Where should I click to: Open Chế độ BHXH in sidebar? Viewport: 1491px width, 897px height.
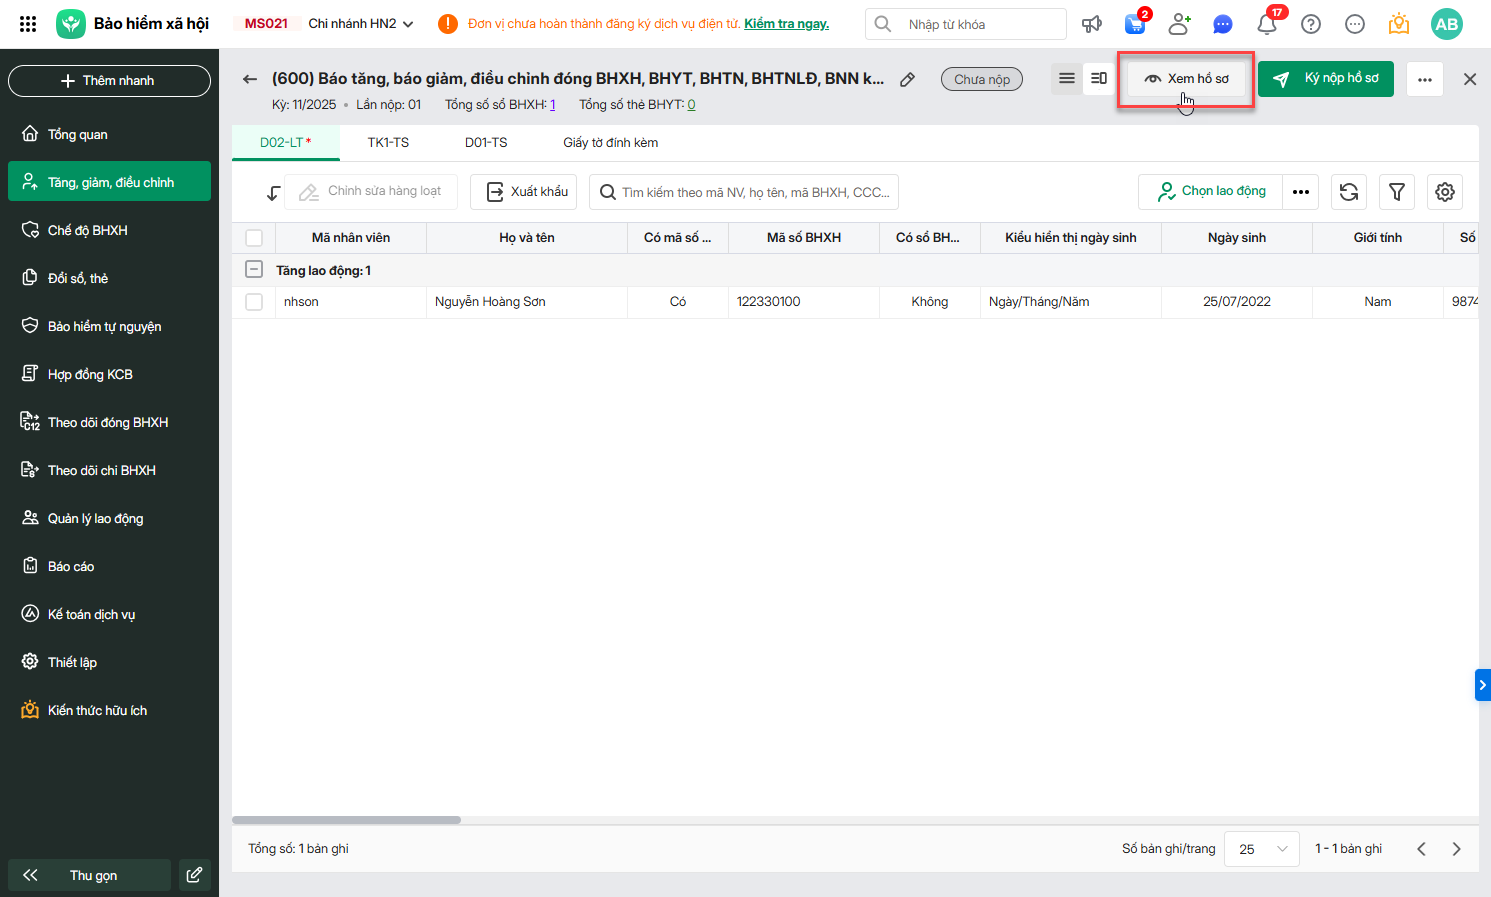(109, 230)
